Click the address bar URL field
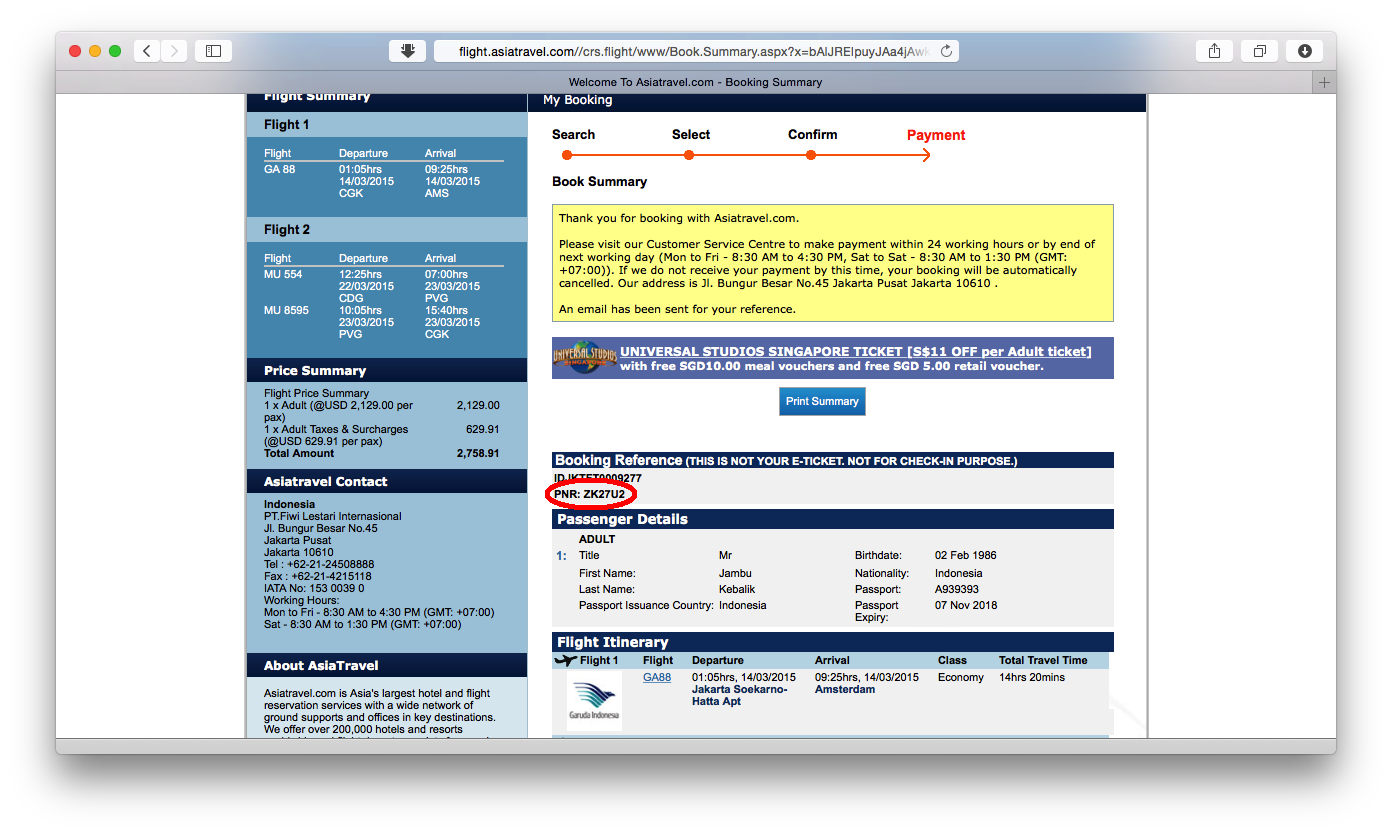 tap(696, 51)
